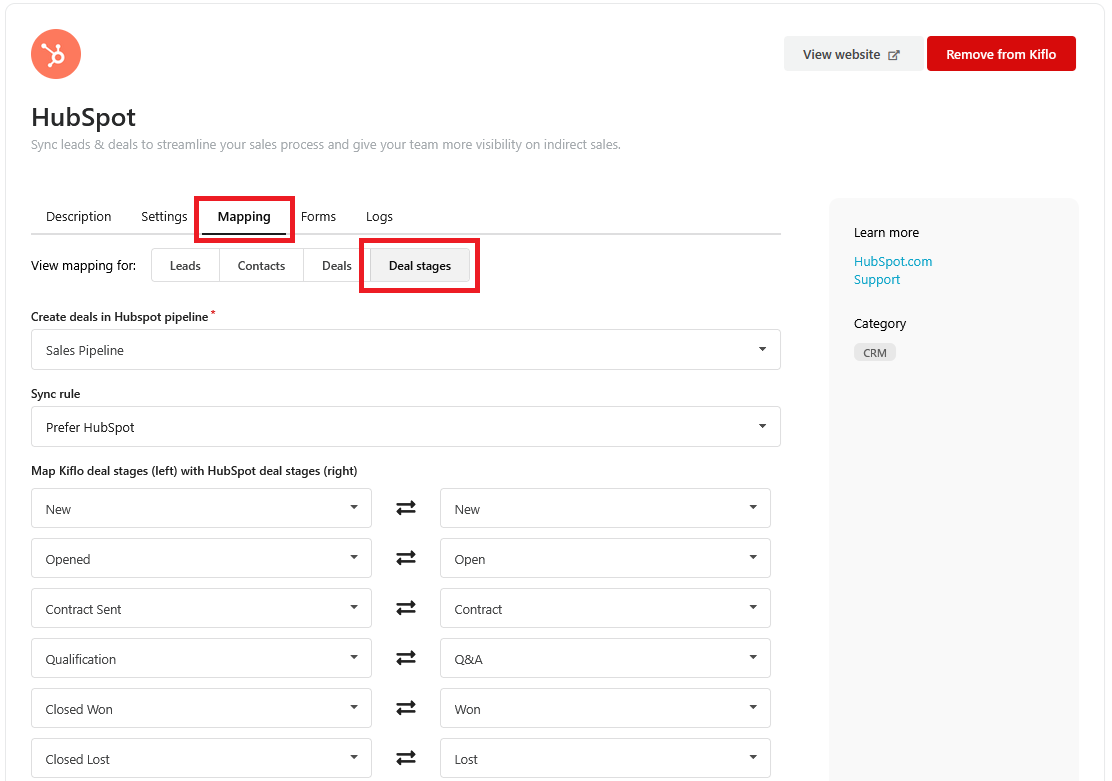Open the Forms tab
The width and height of the screenshot is (1112, 781).
318,216
